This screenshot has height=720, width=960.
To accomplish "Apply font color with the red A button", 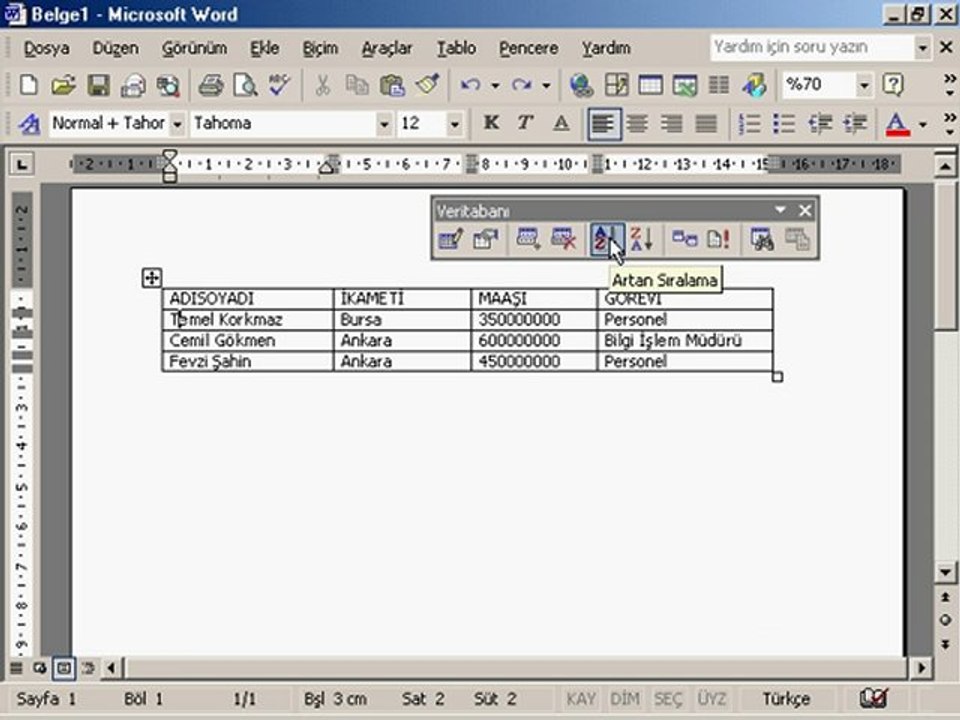I will tap(898, 124).
